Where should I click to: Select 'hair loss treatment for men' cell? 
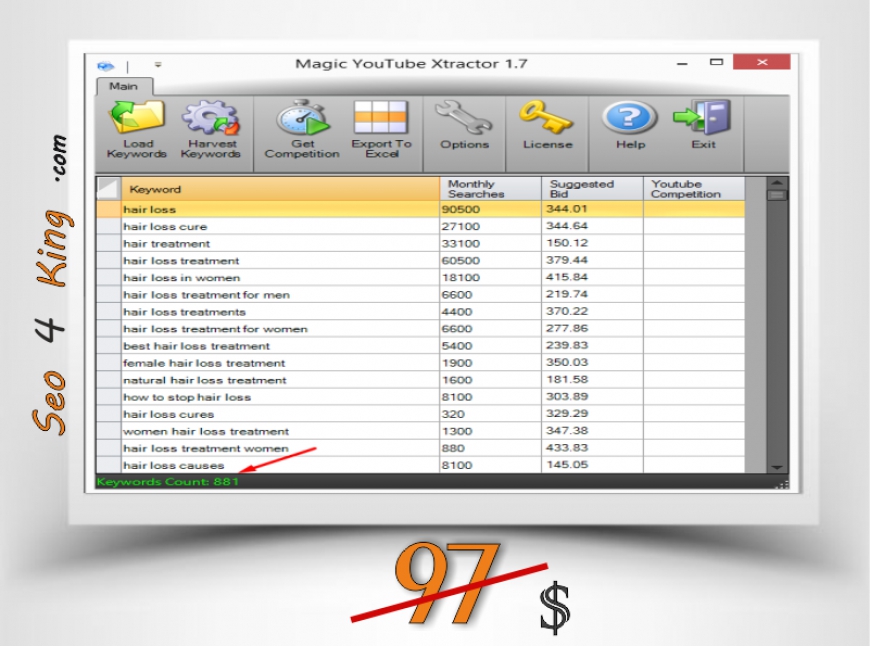pyautogui.click(x=280, y=295)
